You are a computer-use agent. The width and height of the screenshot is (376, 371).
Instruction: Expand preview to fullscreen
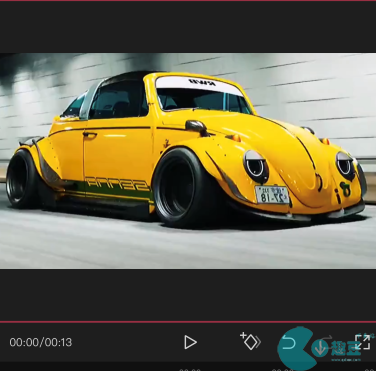(362, 342)
